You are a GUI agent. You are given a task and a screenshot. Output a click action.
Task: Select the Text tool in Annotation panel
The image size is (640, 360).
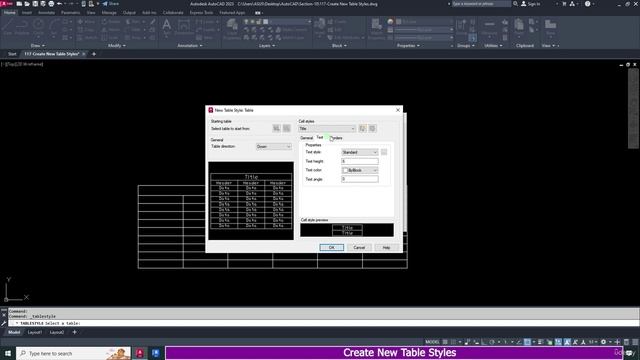click(x=167, y=27)
